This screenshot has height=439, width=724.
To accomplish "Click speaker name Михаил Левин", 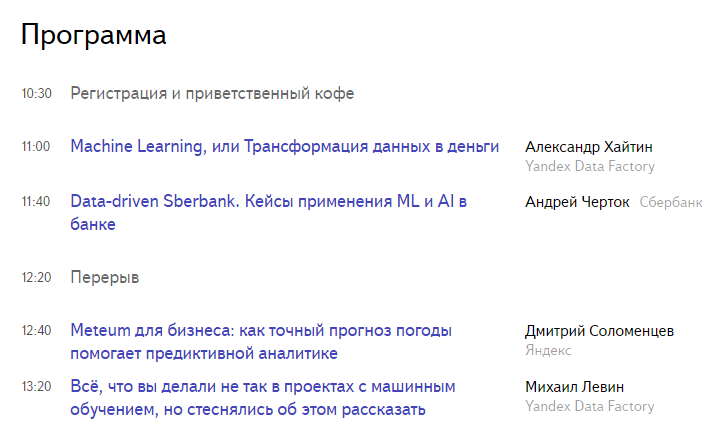I will (574, 386).
